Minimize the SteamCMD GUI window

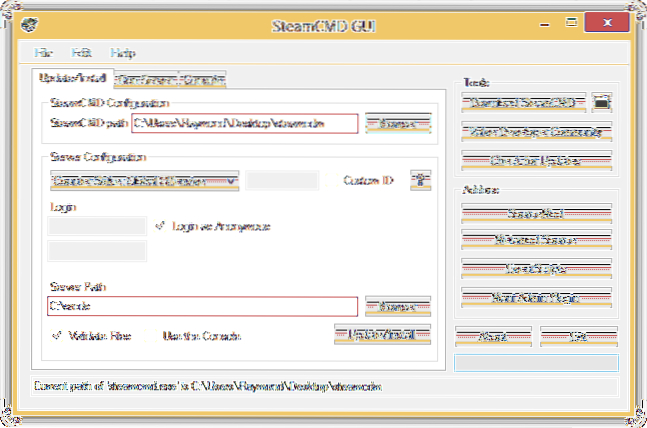(545, 24)
